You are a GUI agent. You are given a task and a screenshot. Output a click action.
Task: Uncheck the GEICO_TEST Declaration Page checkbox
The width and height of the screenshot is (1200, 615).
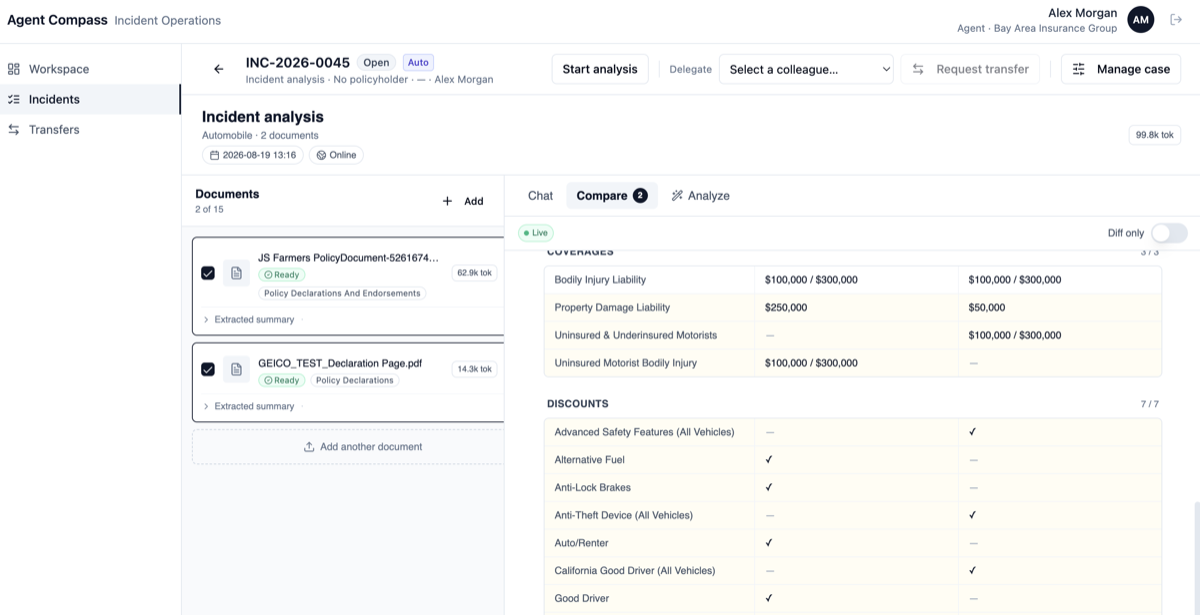[x=208, y=369]
